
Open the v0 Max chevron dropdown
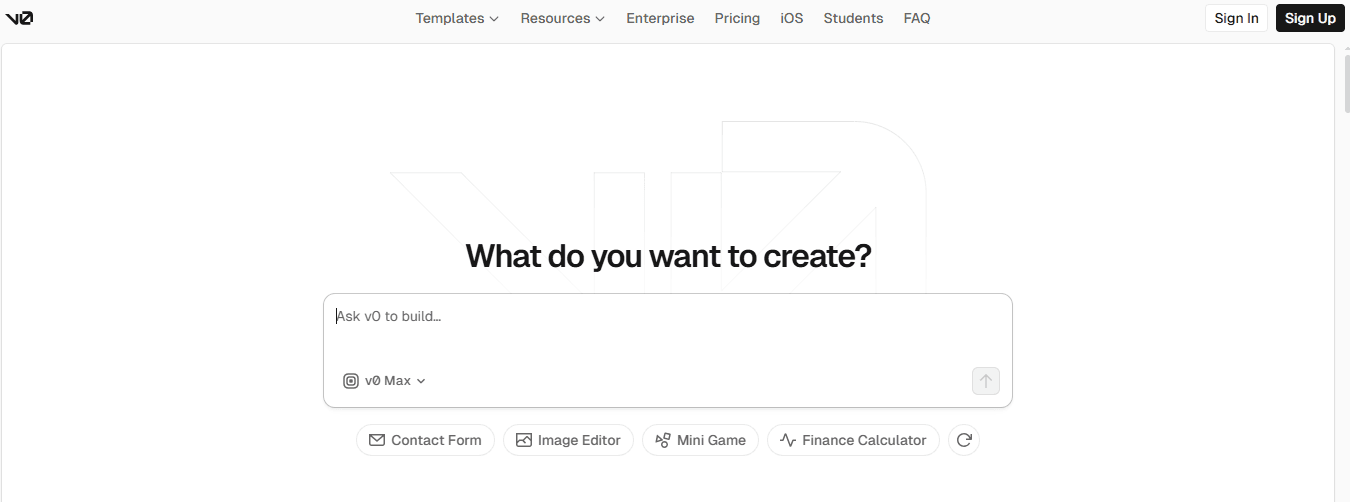pos(421,381)
